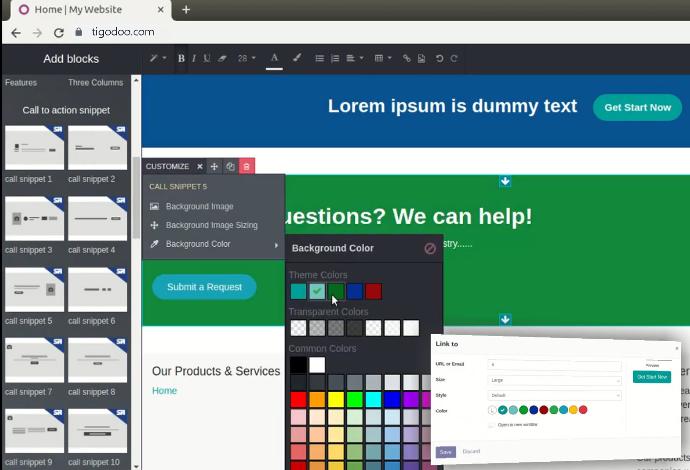Pick the dark red theme color swatch
Image resolution: width=690 pixels, height=470 pixels.
pos(373,291)
